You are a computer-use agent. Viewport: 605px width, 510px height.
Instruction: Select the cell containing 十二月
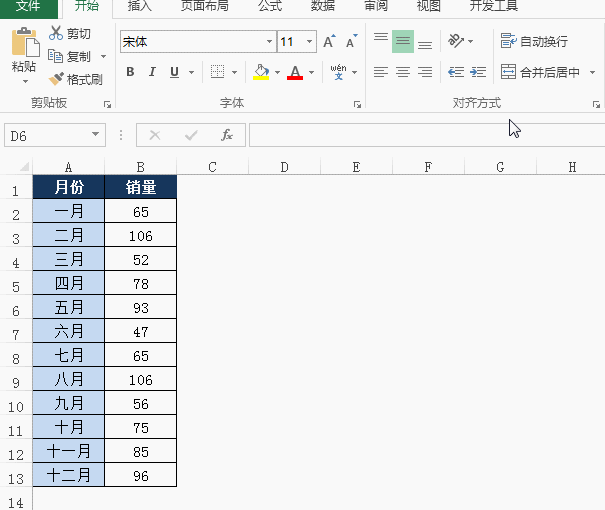pos(69,475)
